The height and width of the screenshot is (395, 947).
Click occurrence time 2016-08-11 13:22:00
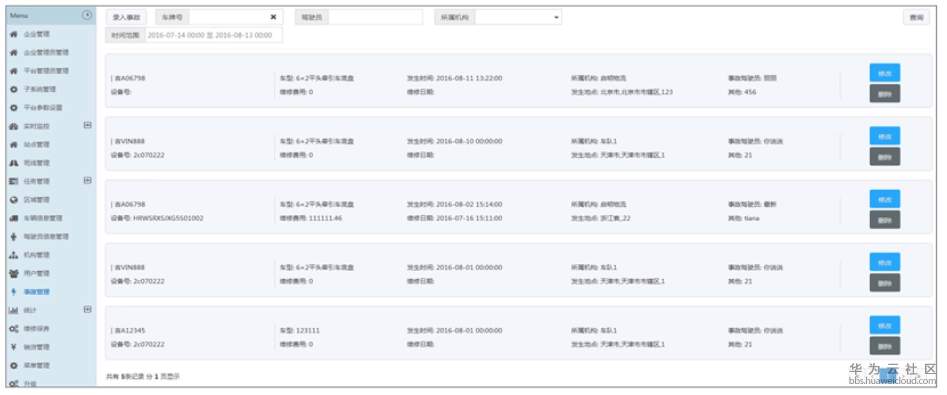point(469,78)
